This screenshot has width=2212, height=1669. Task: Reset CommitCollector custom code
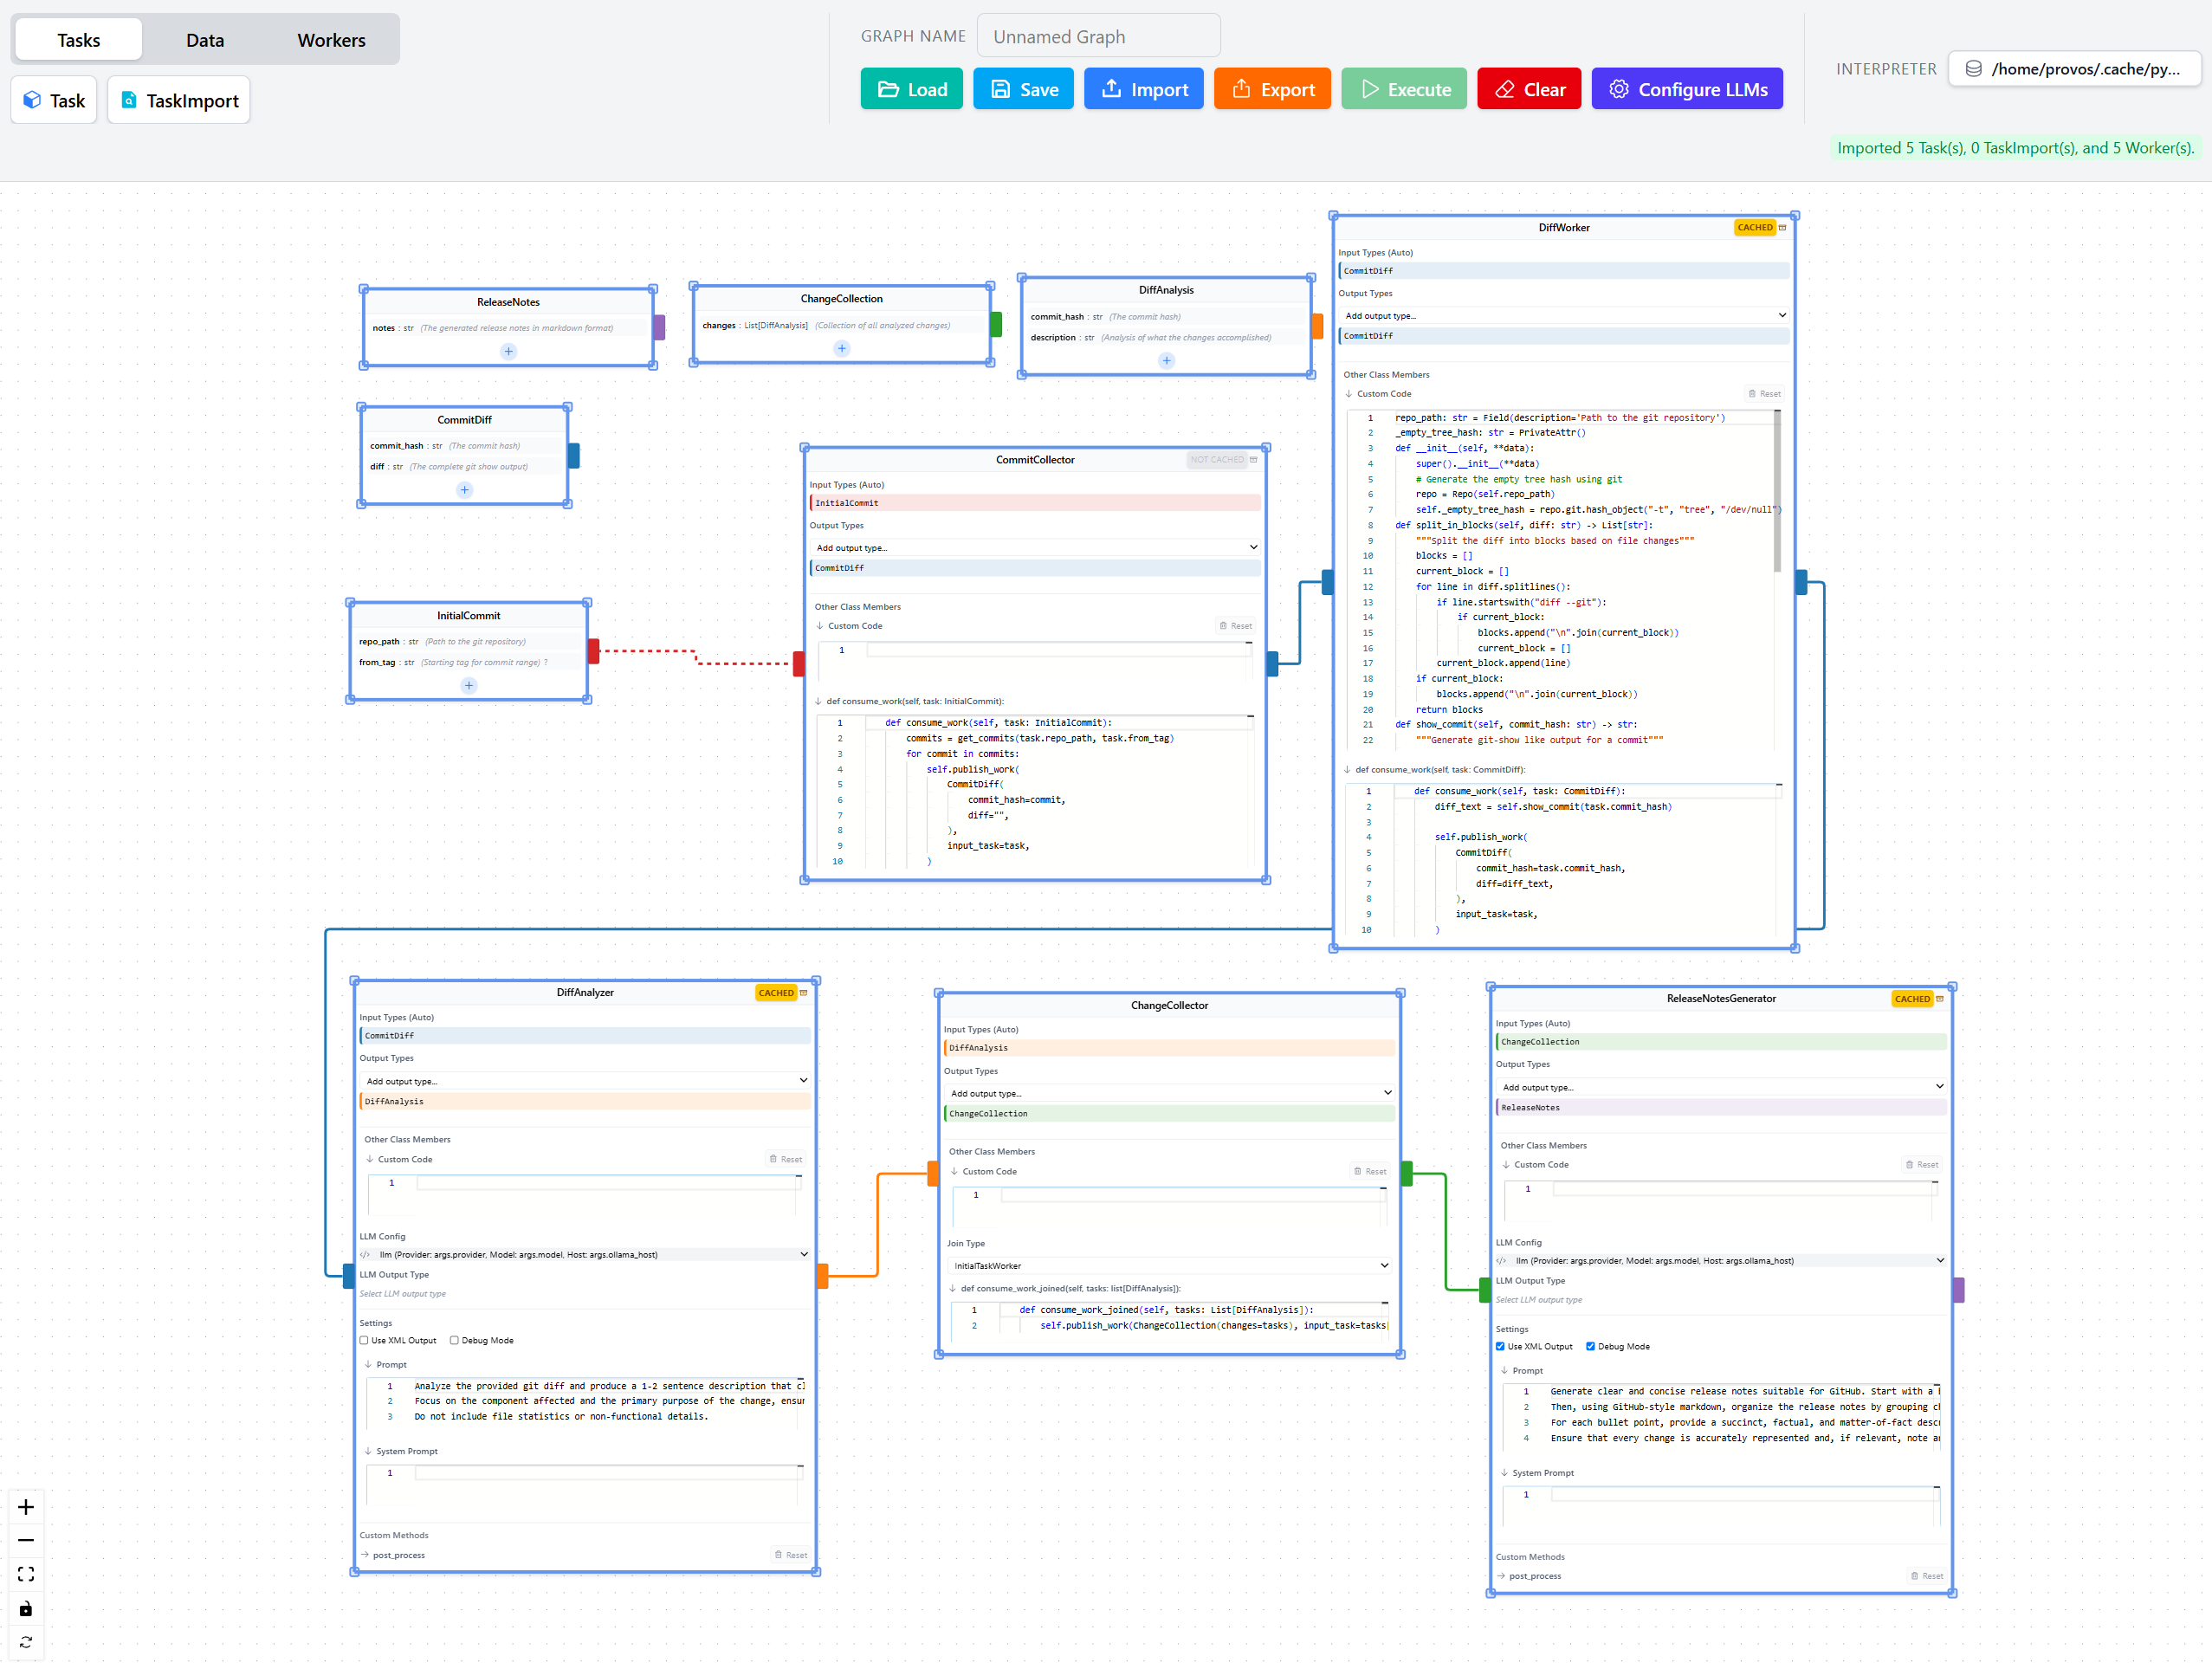(1237, 626)
